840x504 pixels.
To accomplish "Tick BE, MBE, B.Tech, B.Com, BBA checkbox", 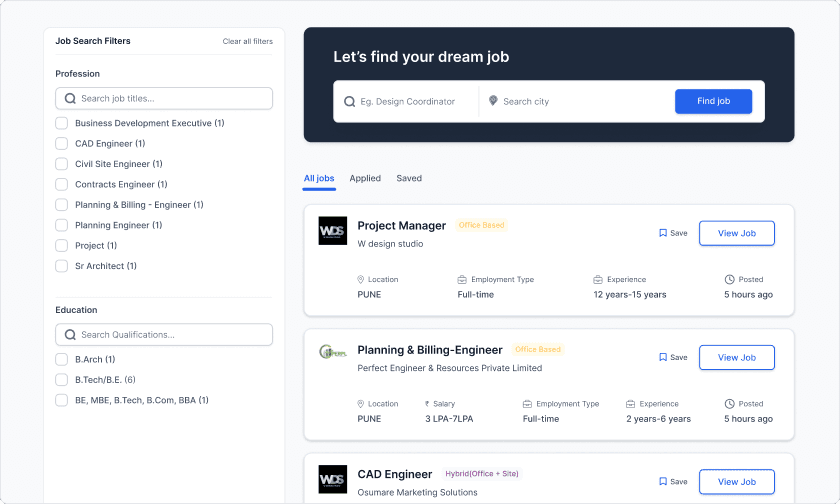I will (x=62, y=400).
